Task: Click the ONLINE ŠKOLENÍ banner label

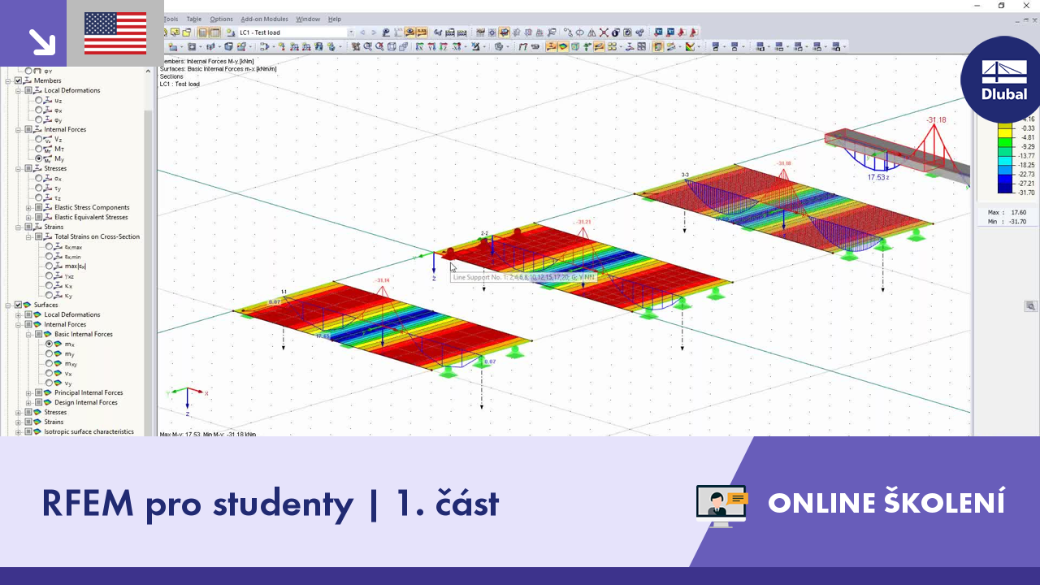Action: click(x=886, y=503)
